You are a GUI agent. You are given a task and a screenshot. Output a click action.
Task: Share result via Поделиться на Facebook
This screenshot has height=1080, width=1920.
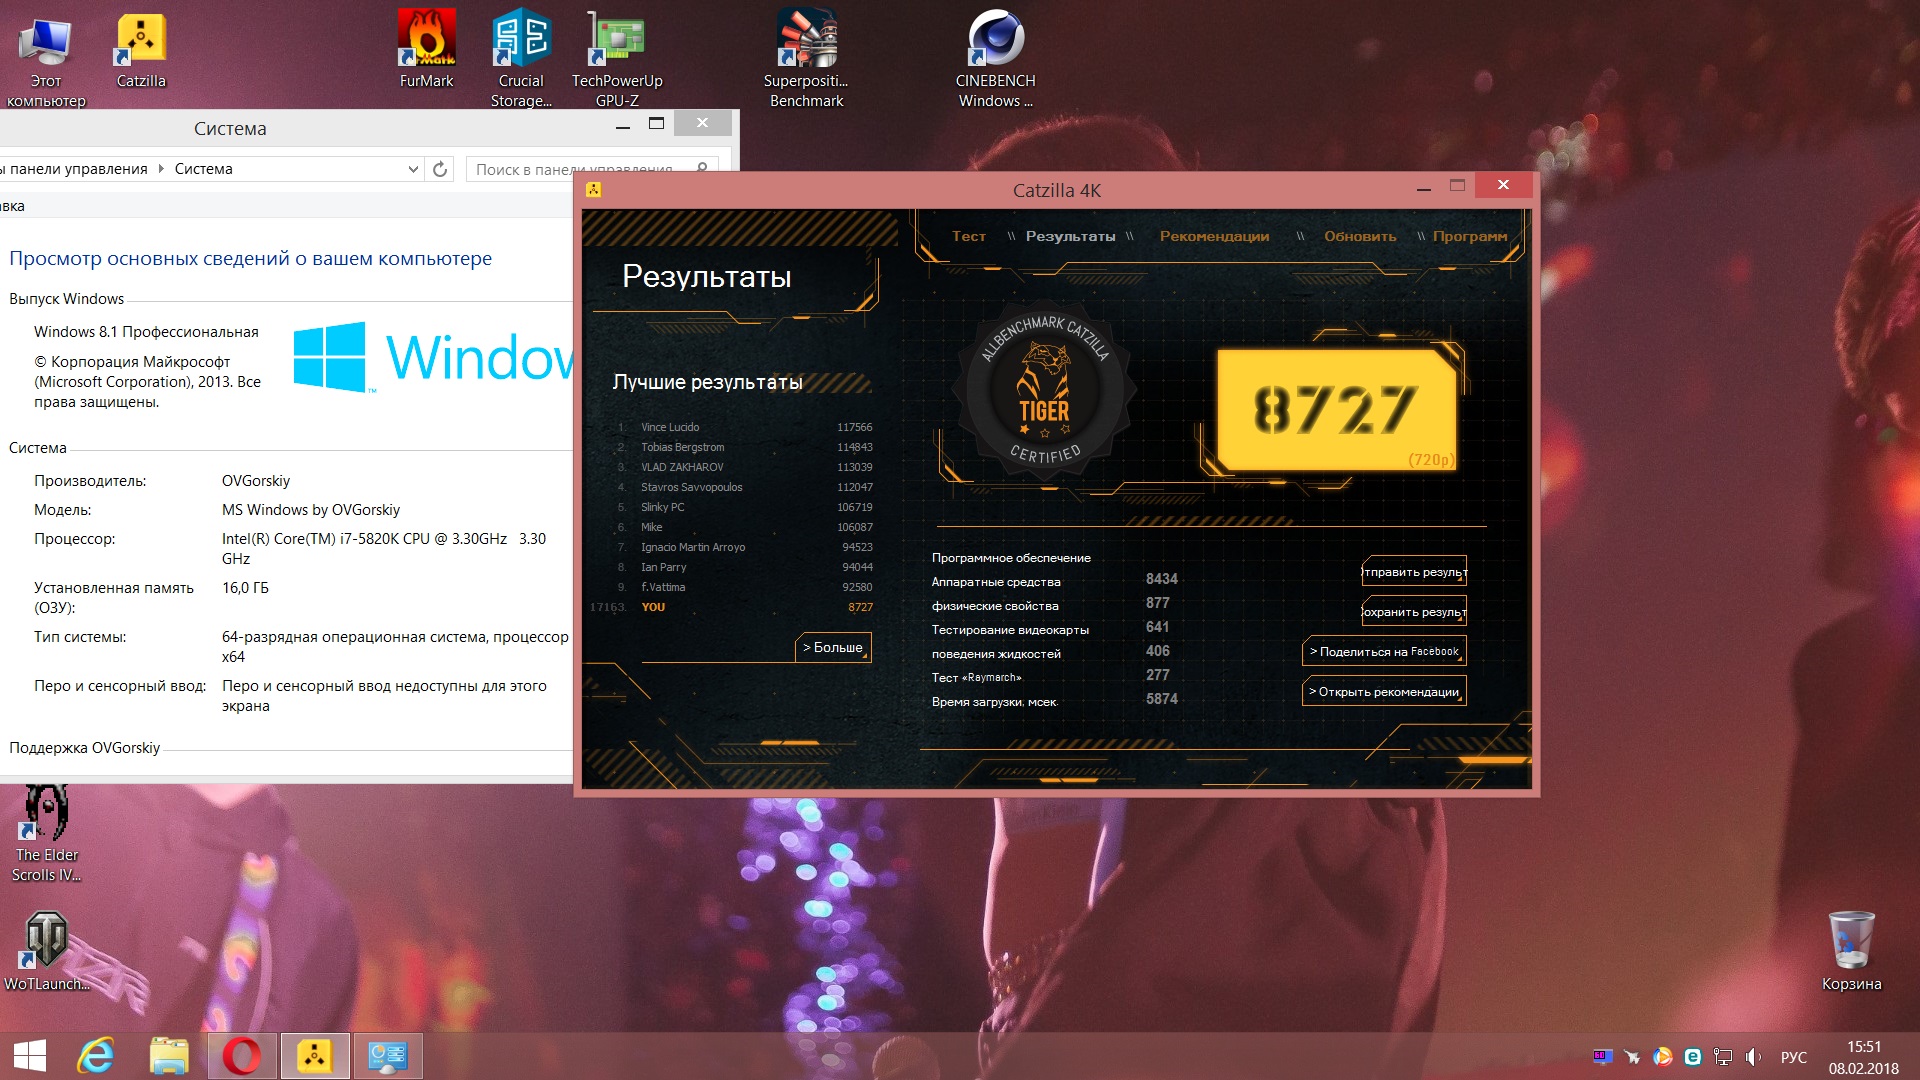coord(1384,651)
